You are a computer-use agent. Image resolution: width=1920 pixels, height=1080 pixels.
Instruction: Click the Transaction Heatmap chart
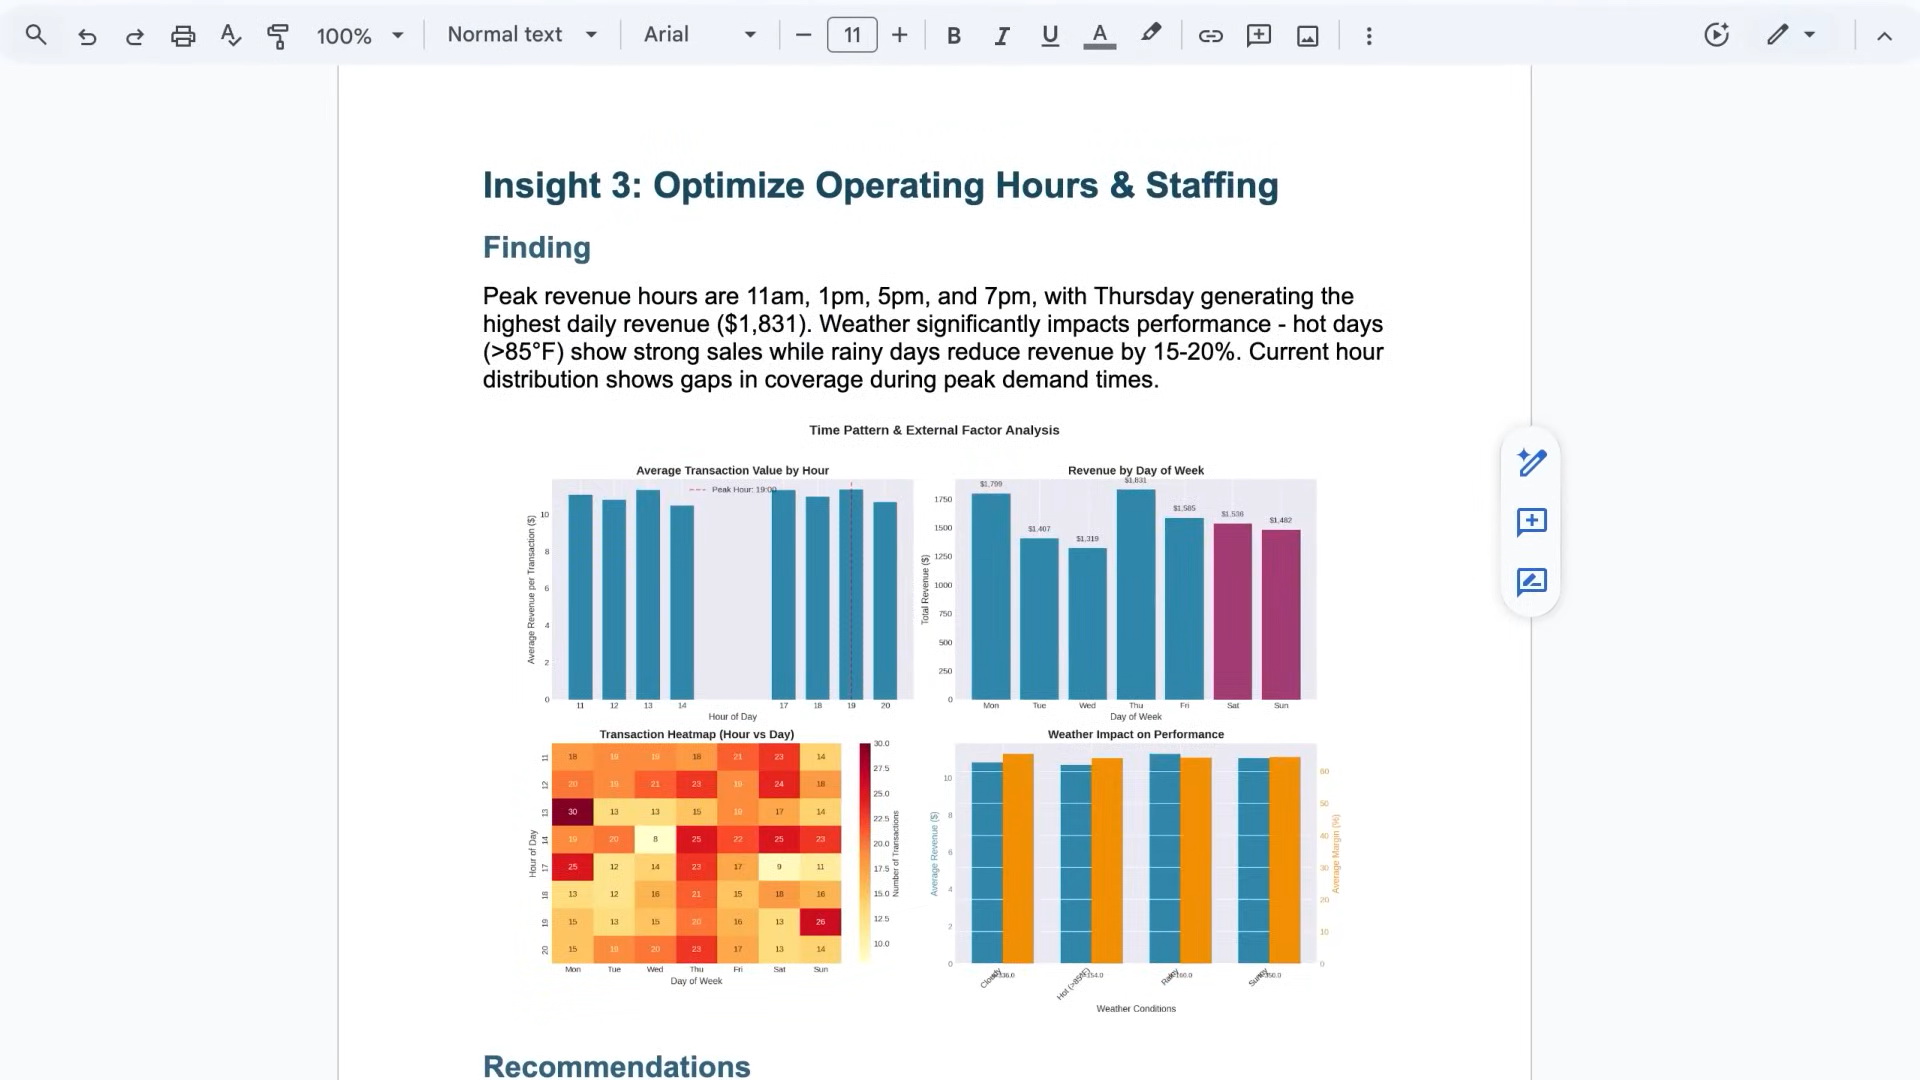(x=715, y=858)
